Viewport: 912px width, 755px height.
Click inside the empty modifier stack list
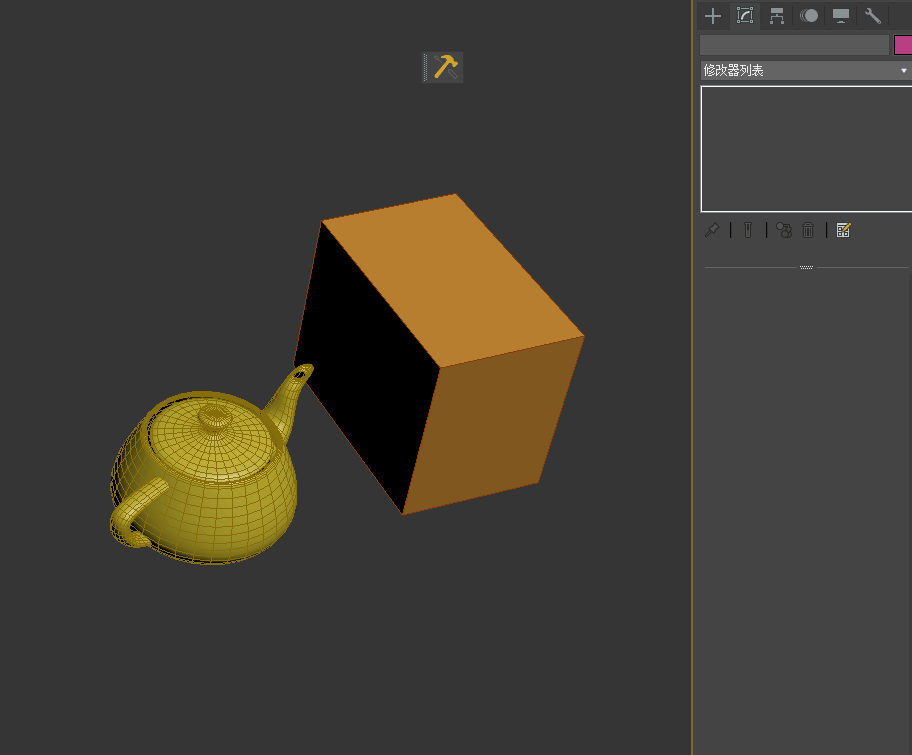coord(806,149)
